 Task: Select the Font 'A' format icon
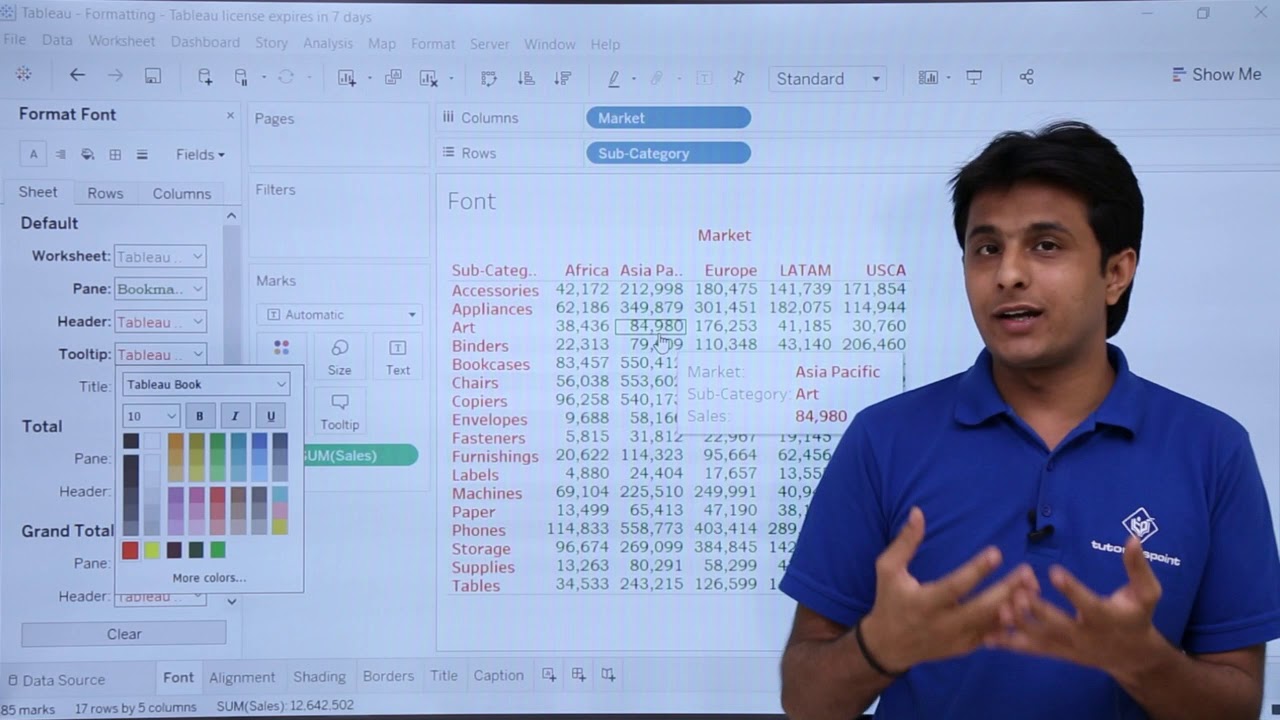pyautogui.click(x=33, y=154)
